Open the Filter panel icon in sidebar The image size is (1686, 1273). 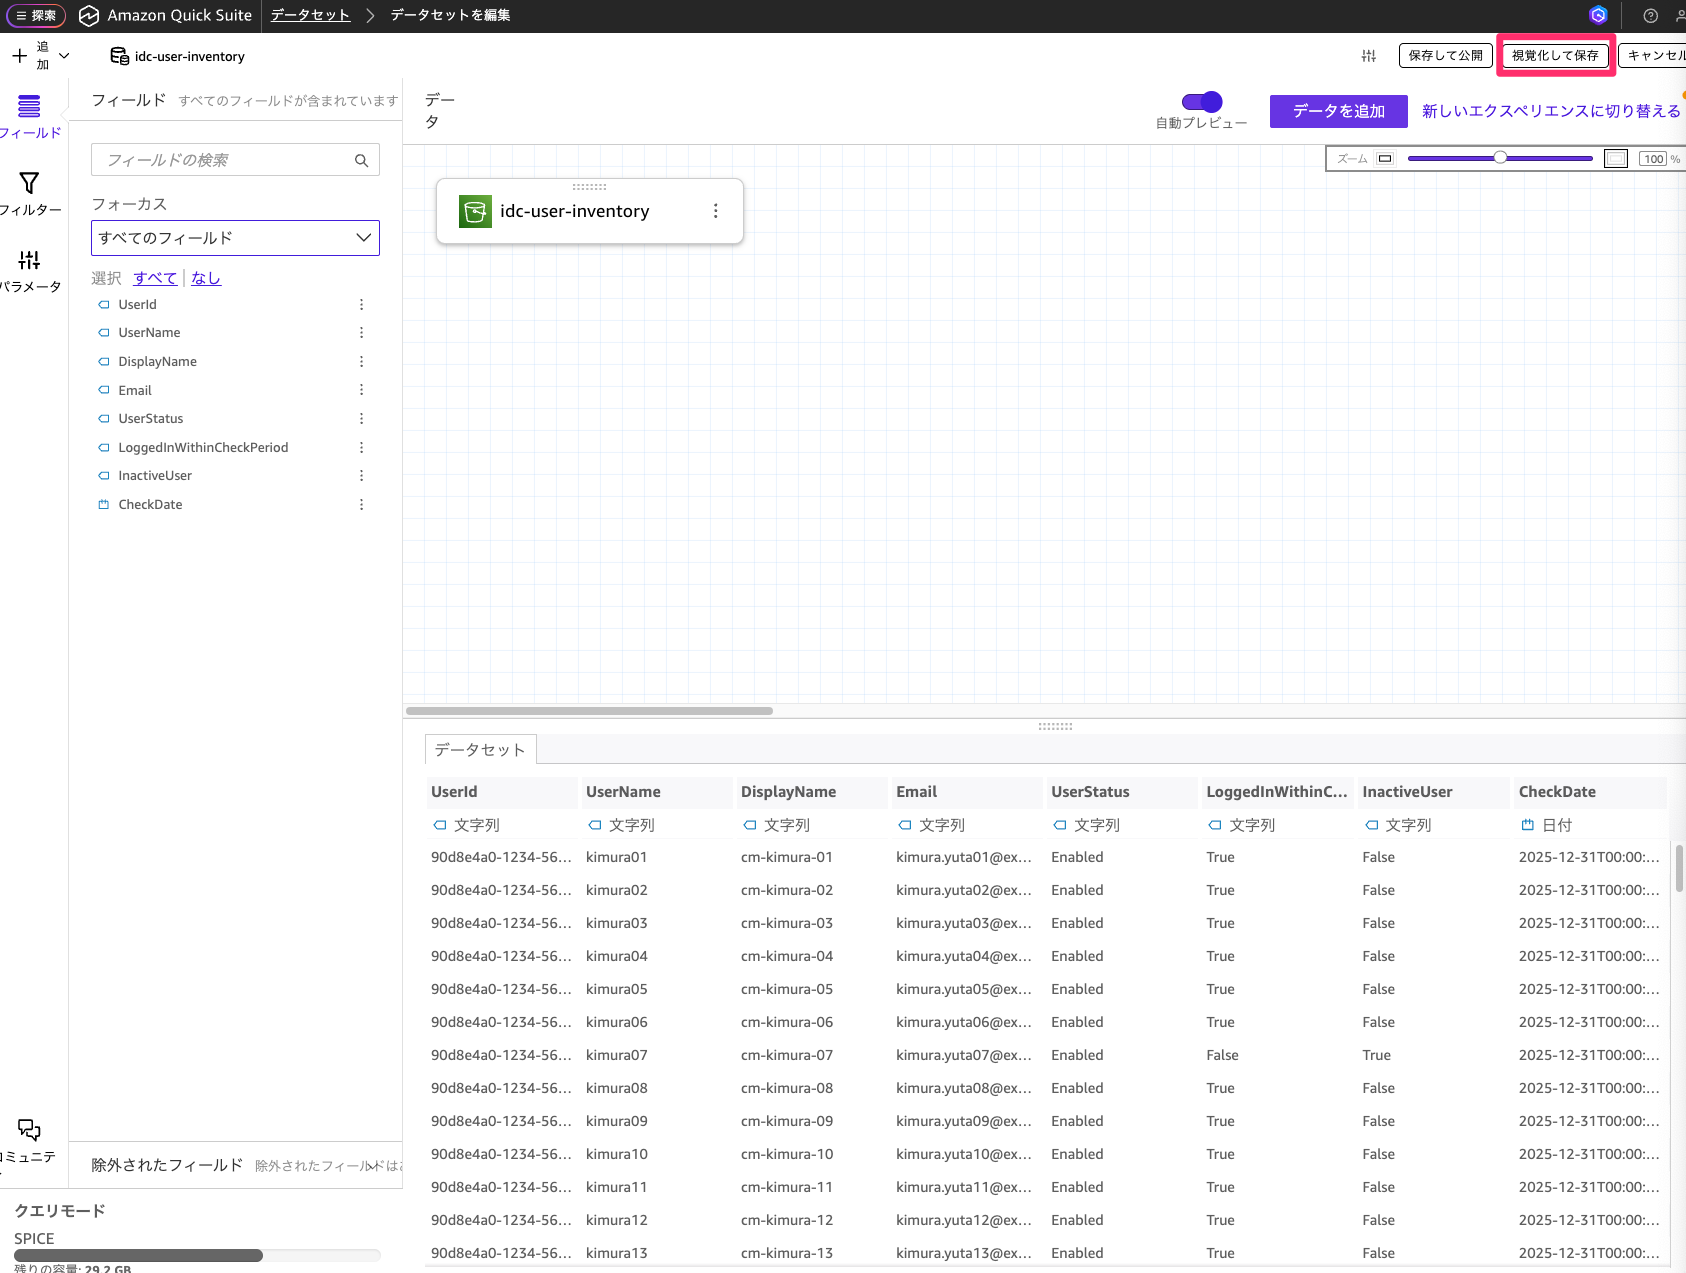[x=29, y=184]
